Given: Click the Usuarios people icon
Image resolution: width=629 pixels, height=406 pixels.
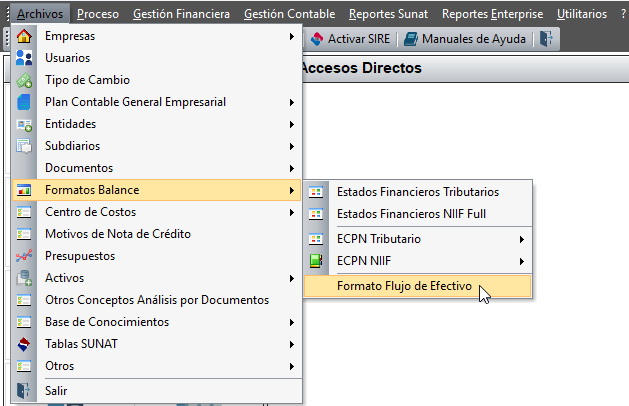Looking at the screenshot, I should [x=24, y=58].
